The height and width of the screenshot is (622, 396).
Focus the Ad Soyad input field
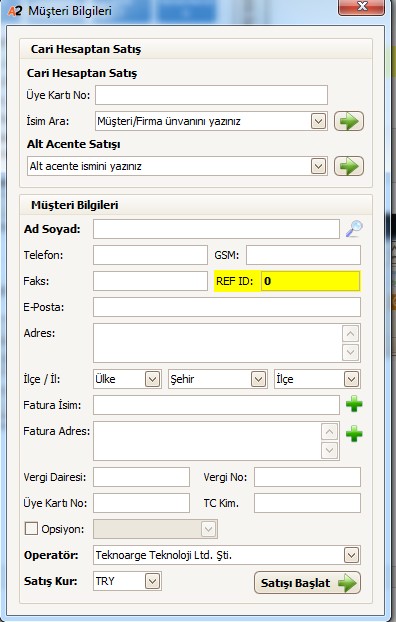coord(216,229)
